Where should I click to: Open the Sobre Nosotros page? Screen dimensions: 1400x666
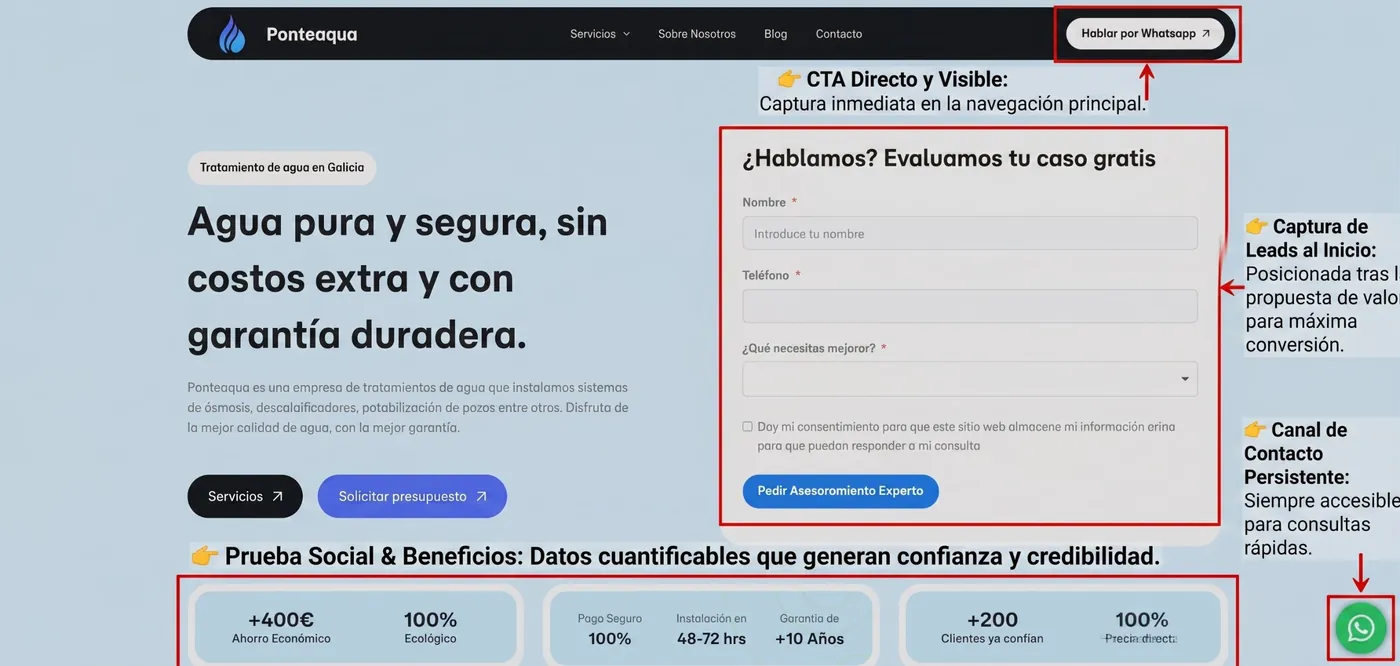tap(697, 34)
